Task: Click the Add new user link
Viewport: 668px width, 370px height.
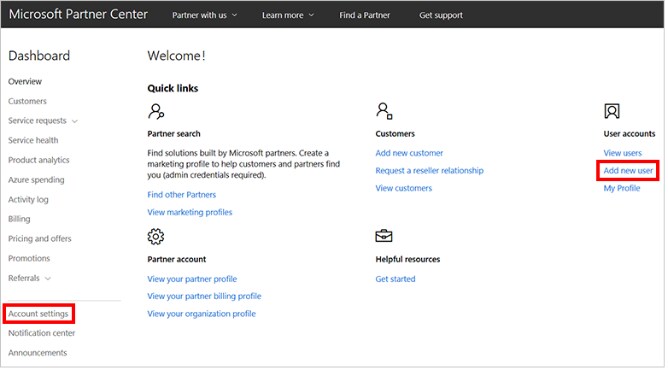Action: 628,170
